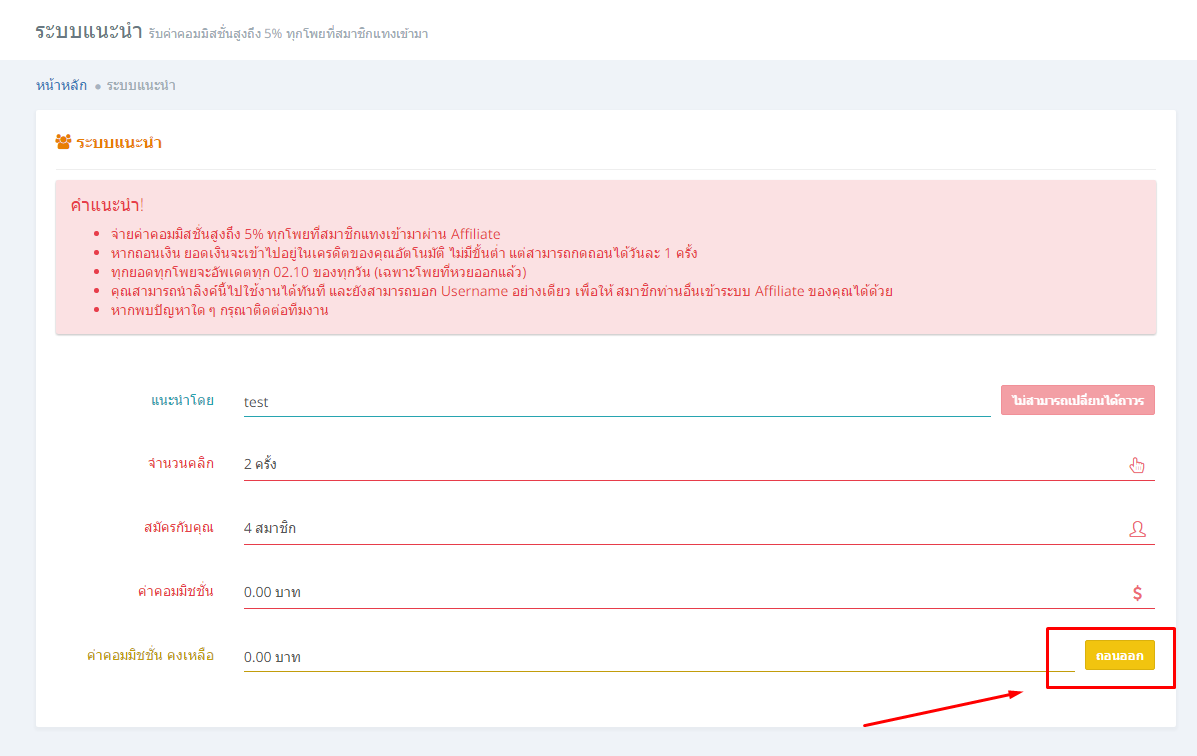Click the pink ไม่สามารถเปลี่ยนได้ถาวร button

click(1077, 400)
